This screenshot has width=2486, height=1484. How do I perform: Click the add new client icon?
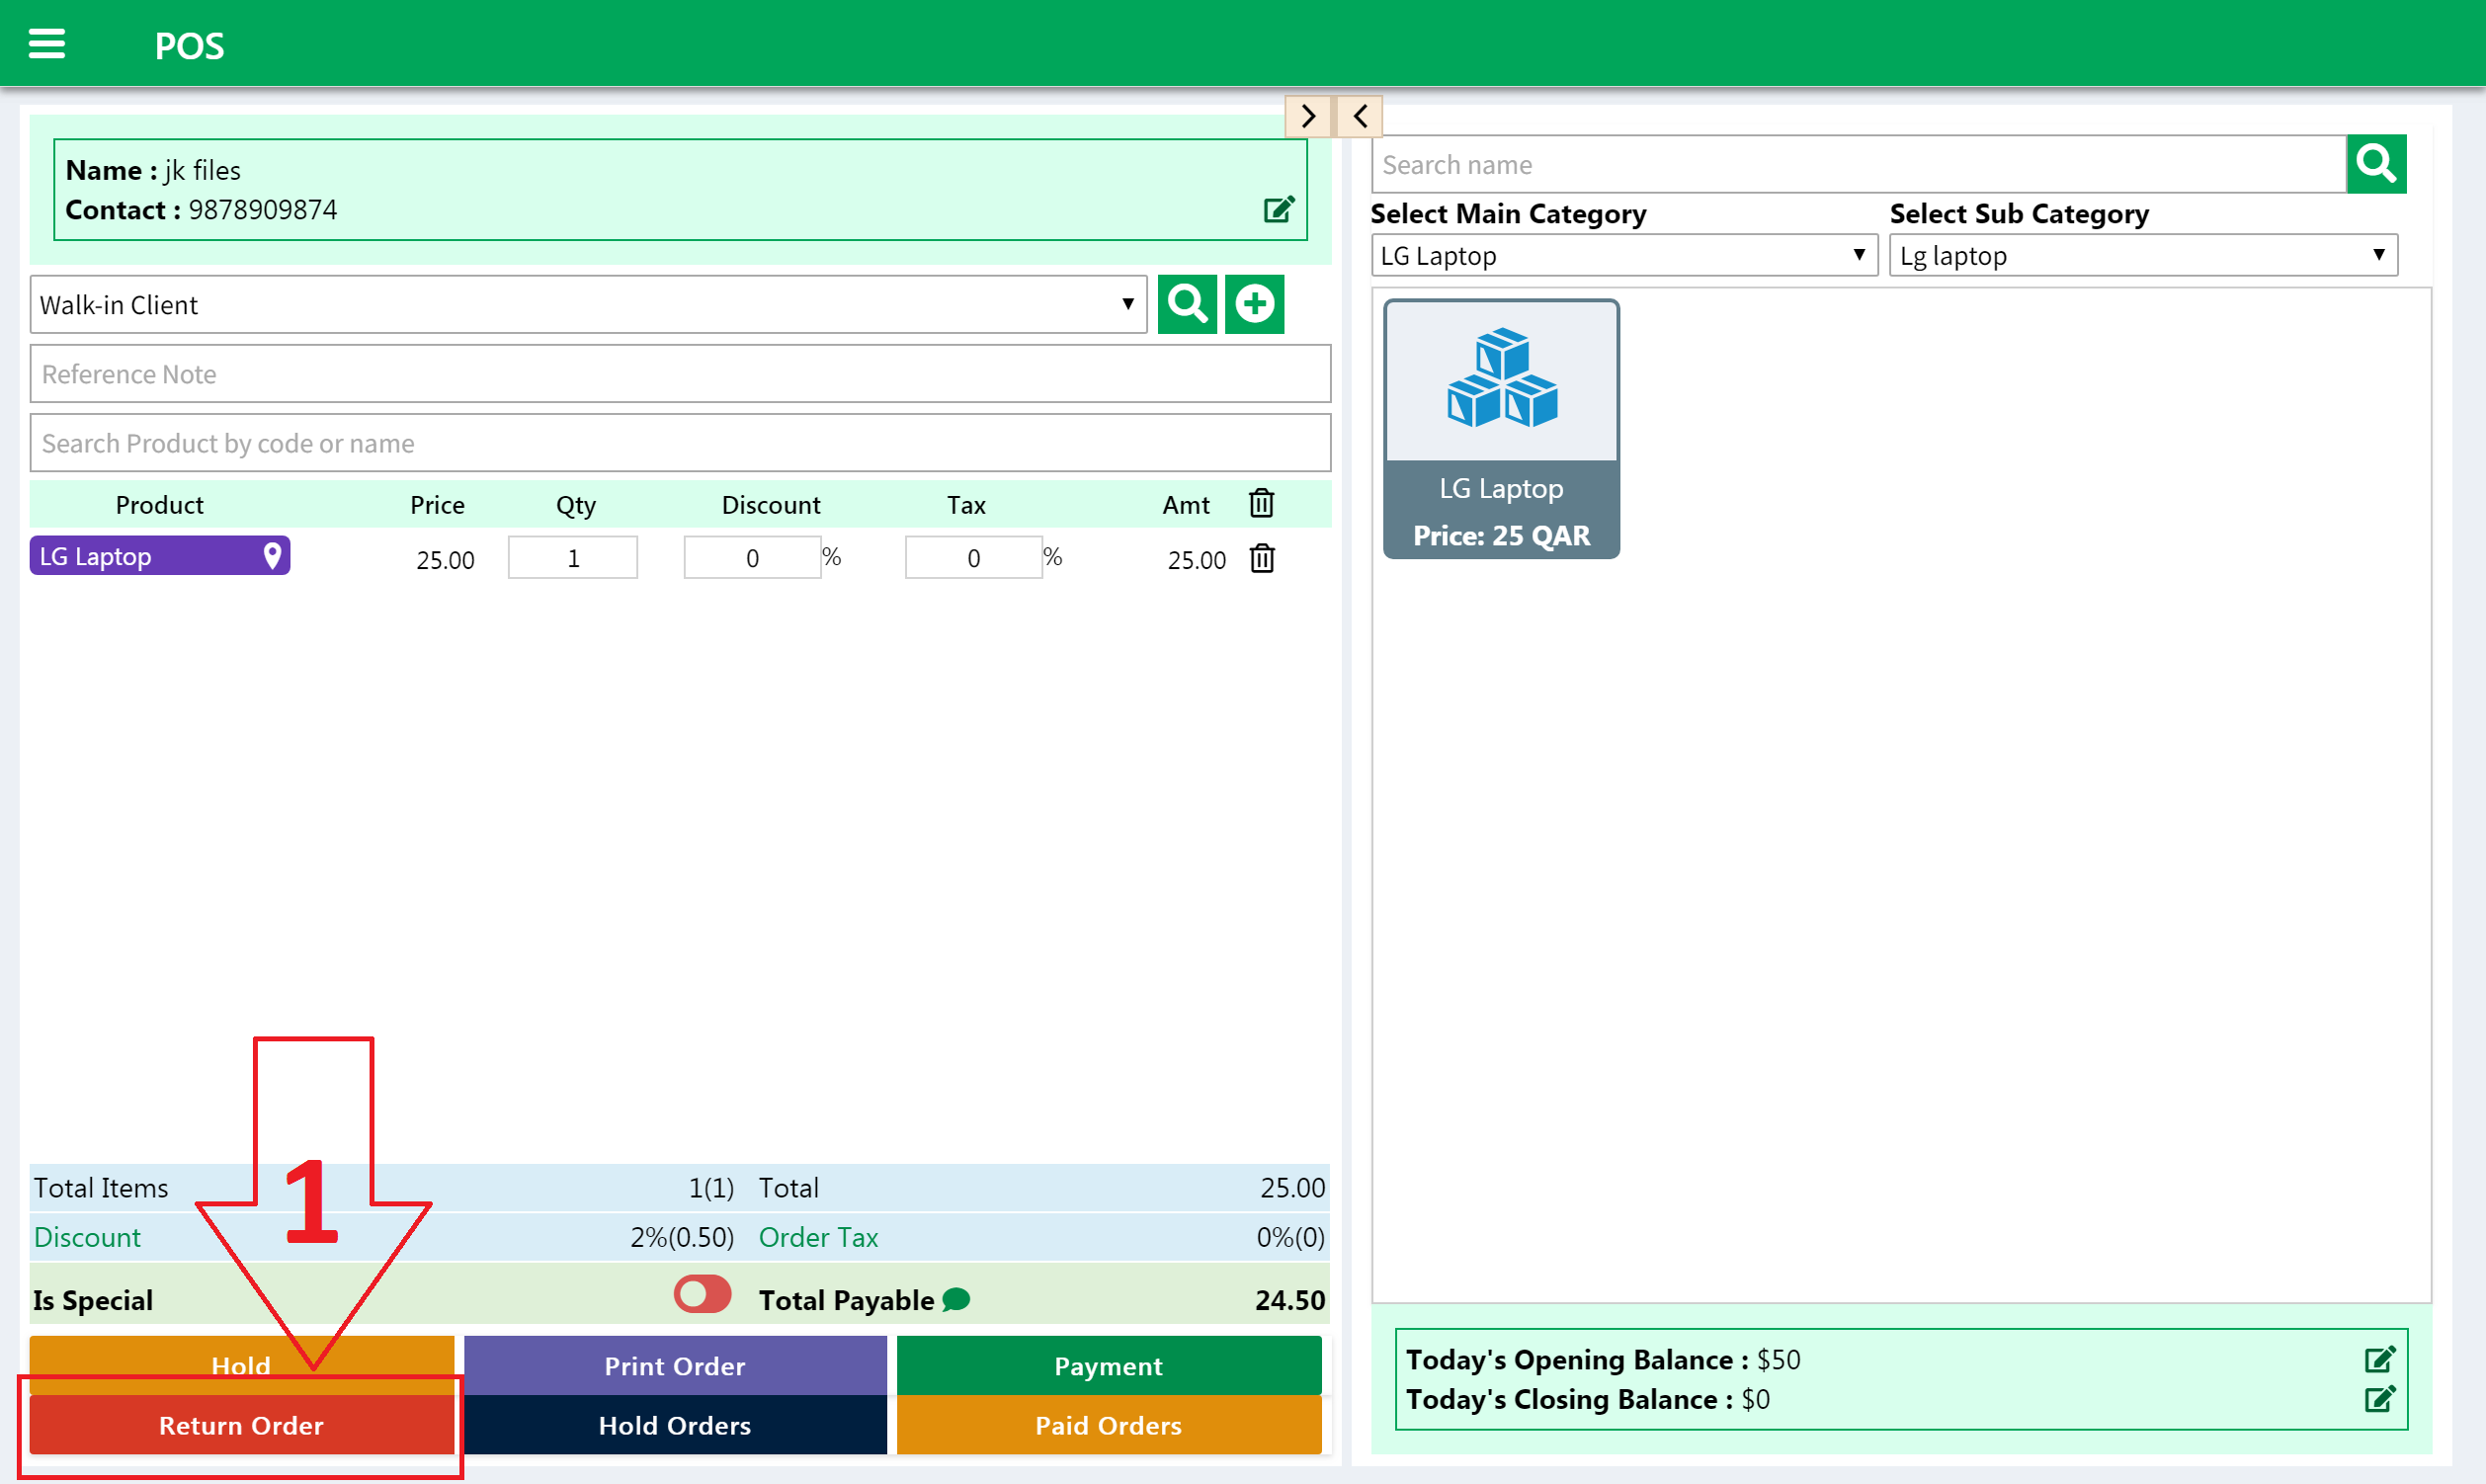tap(1256, 304)
